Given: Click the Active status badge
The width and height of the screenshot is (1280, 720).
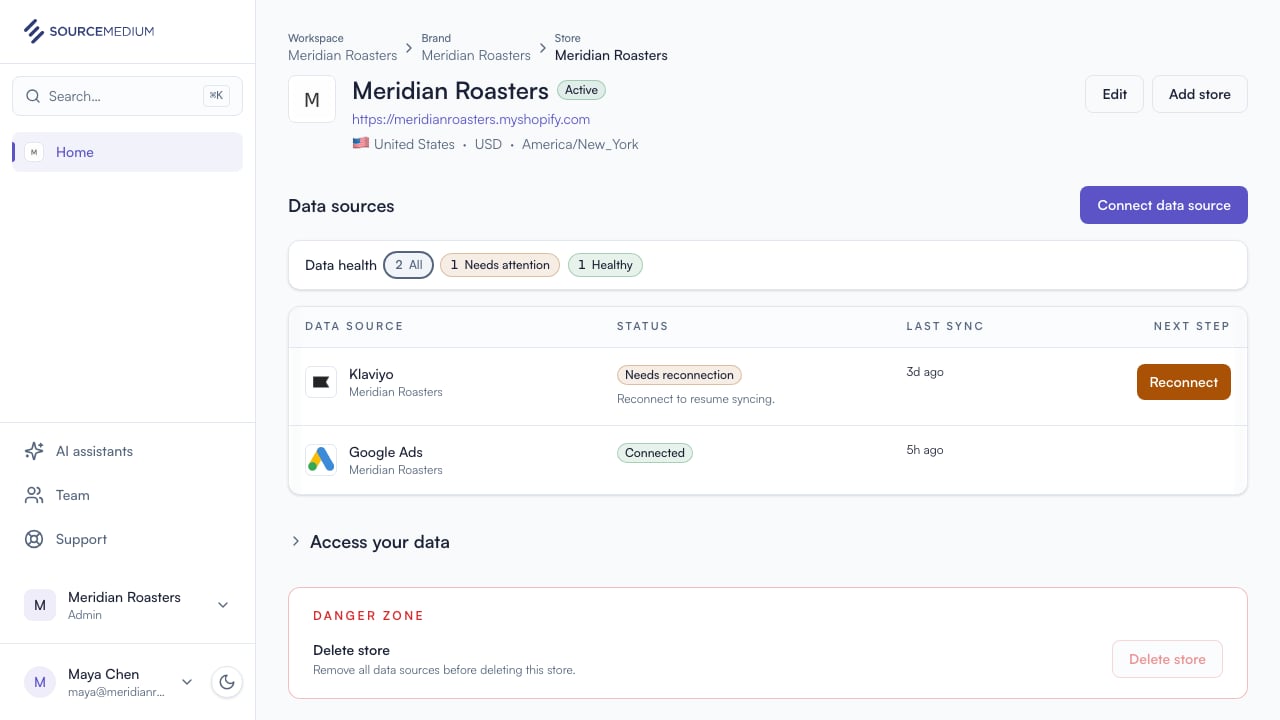Looking at the screenshot, I should point(581,90).
